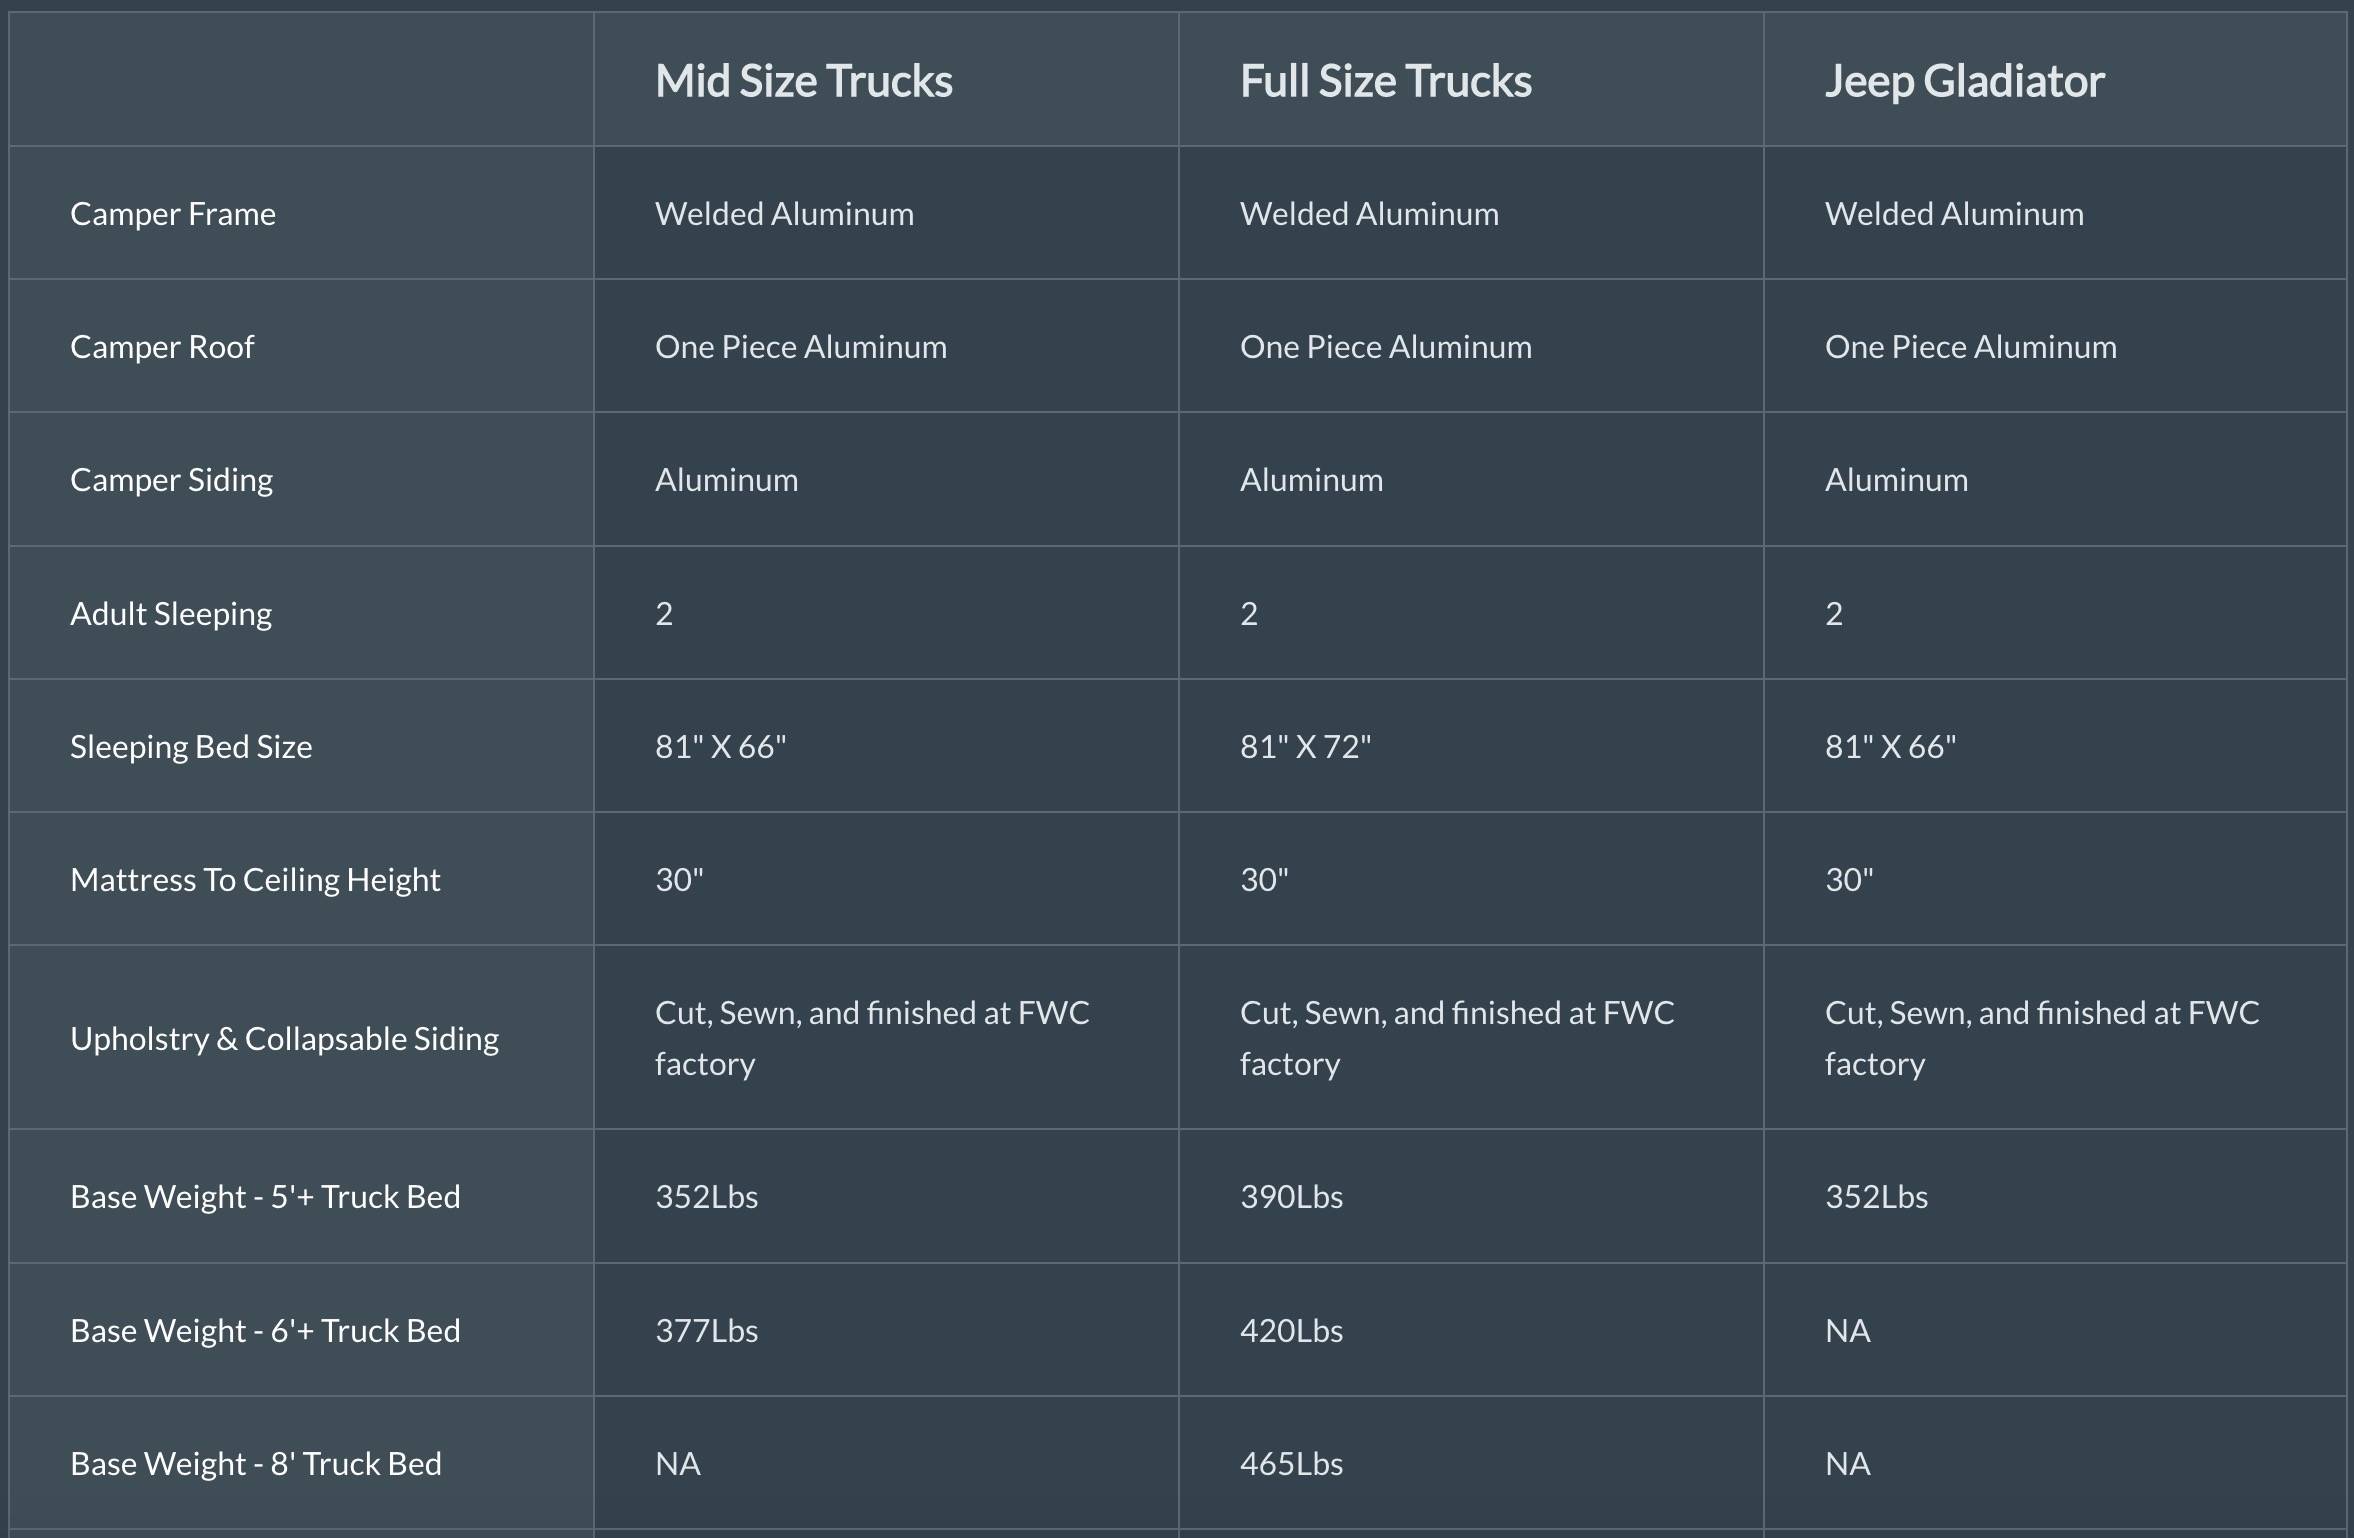
Task: Select the 465Lbs weight cell
Action: point(1291,1464)
